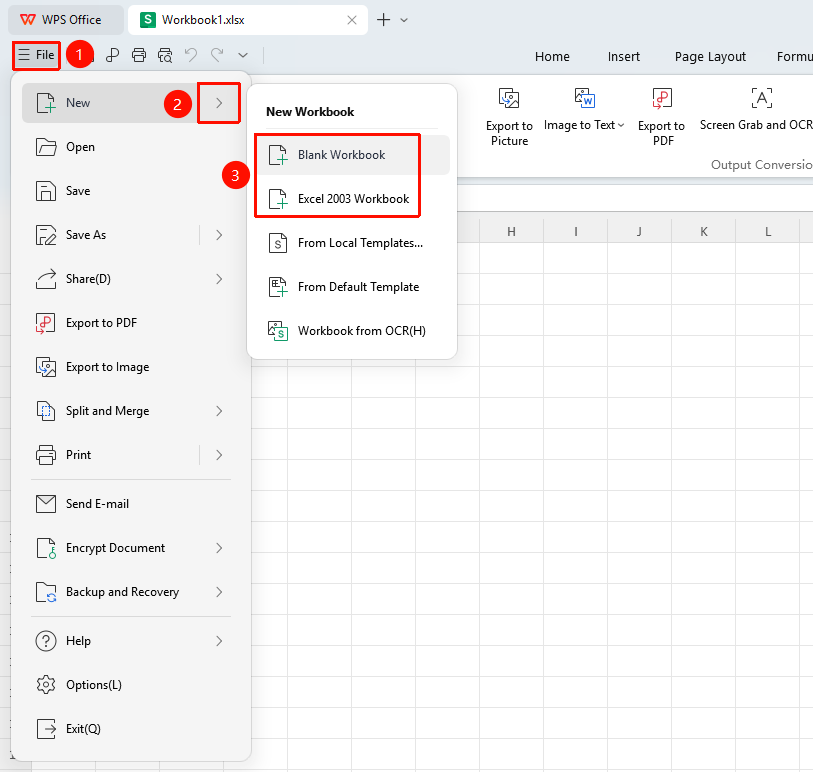Image resolution: width=813 pixels, height=772 pixels.
Task: Choose Print in the File menu
Action: pos(110,455)
